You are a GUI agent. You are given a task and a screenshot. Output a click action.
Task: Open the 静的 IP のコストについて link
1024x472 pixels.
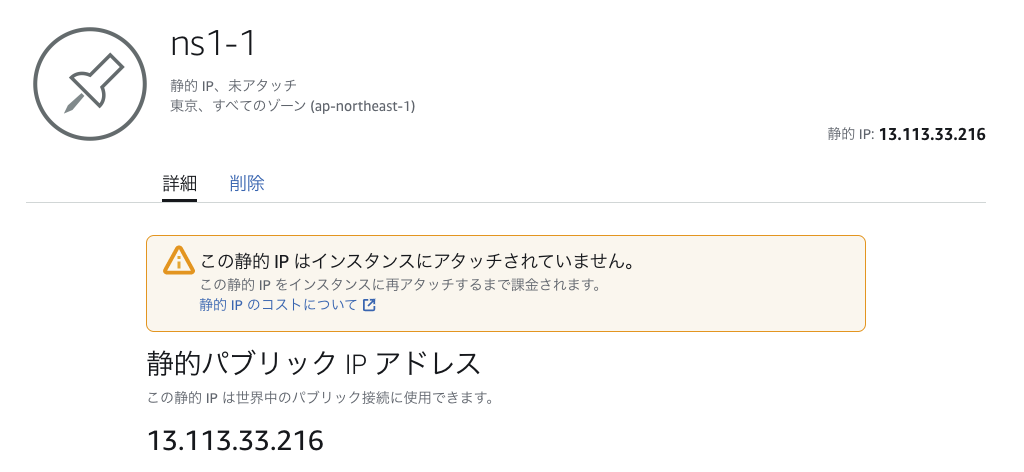tap(279, 305)
